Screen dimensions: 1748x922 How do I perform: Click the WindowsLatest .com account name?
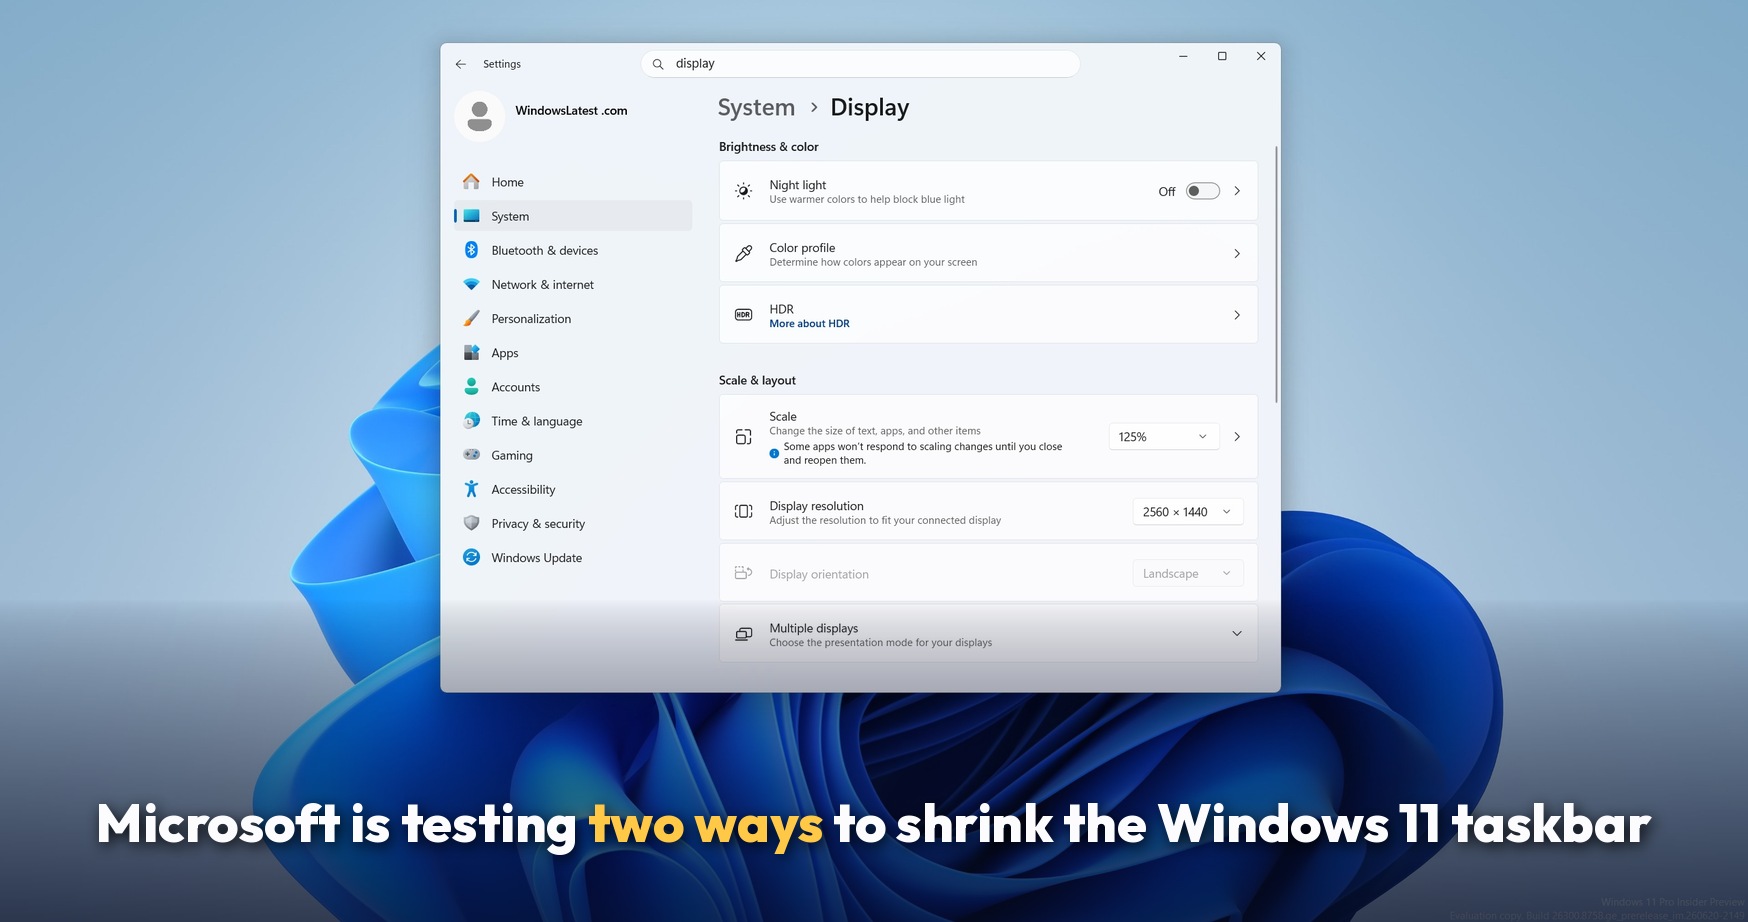point(571,111)
